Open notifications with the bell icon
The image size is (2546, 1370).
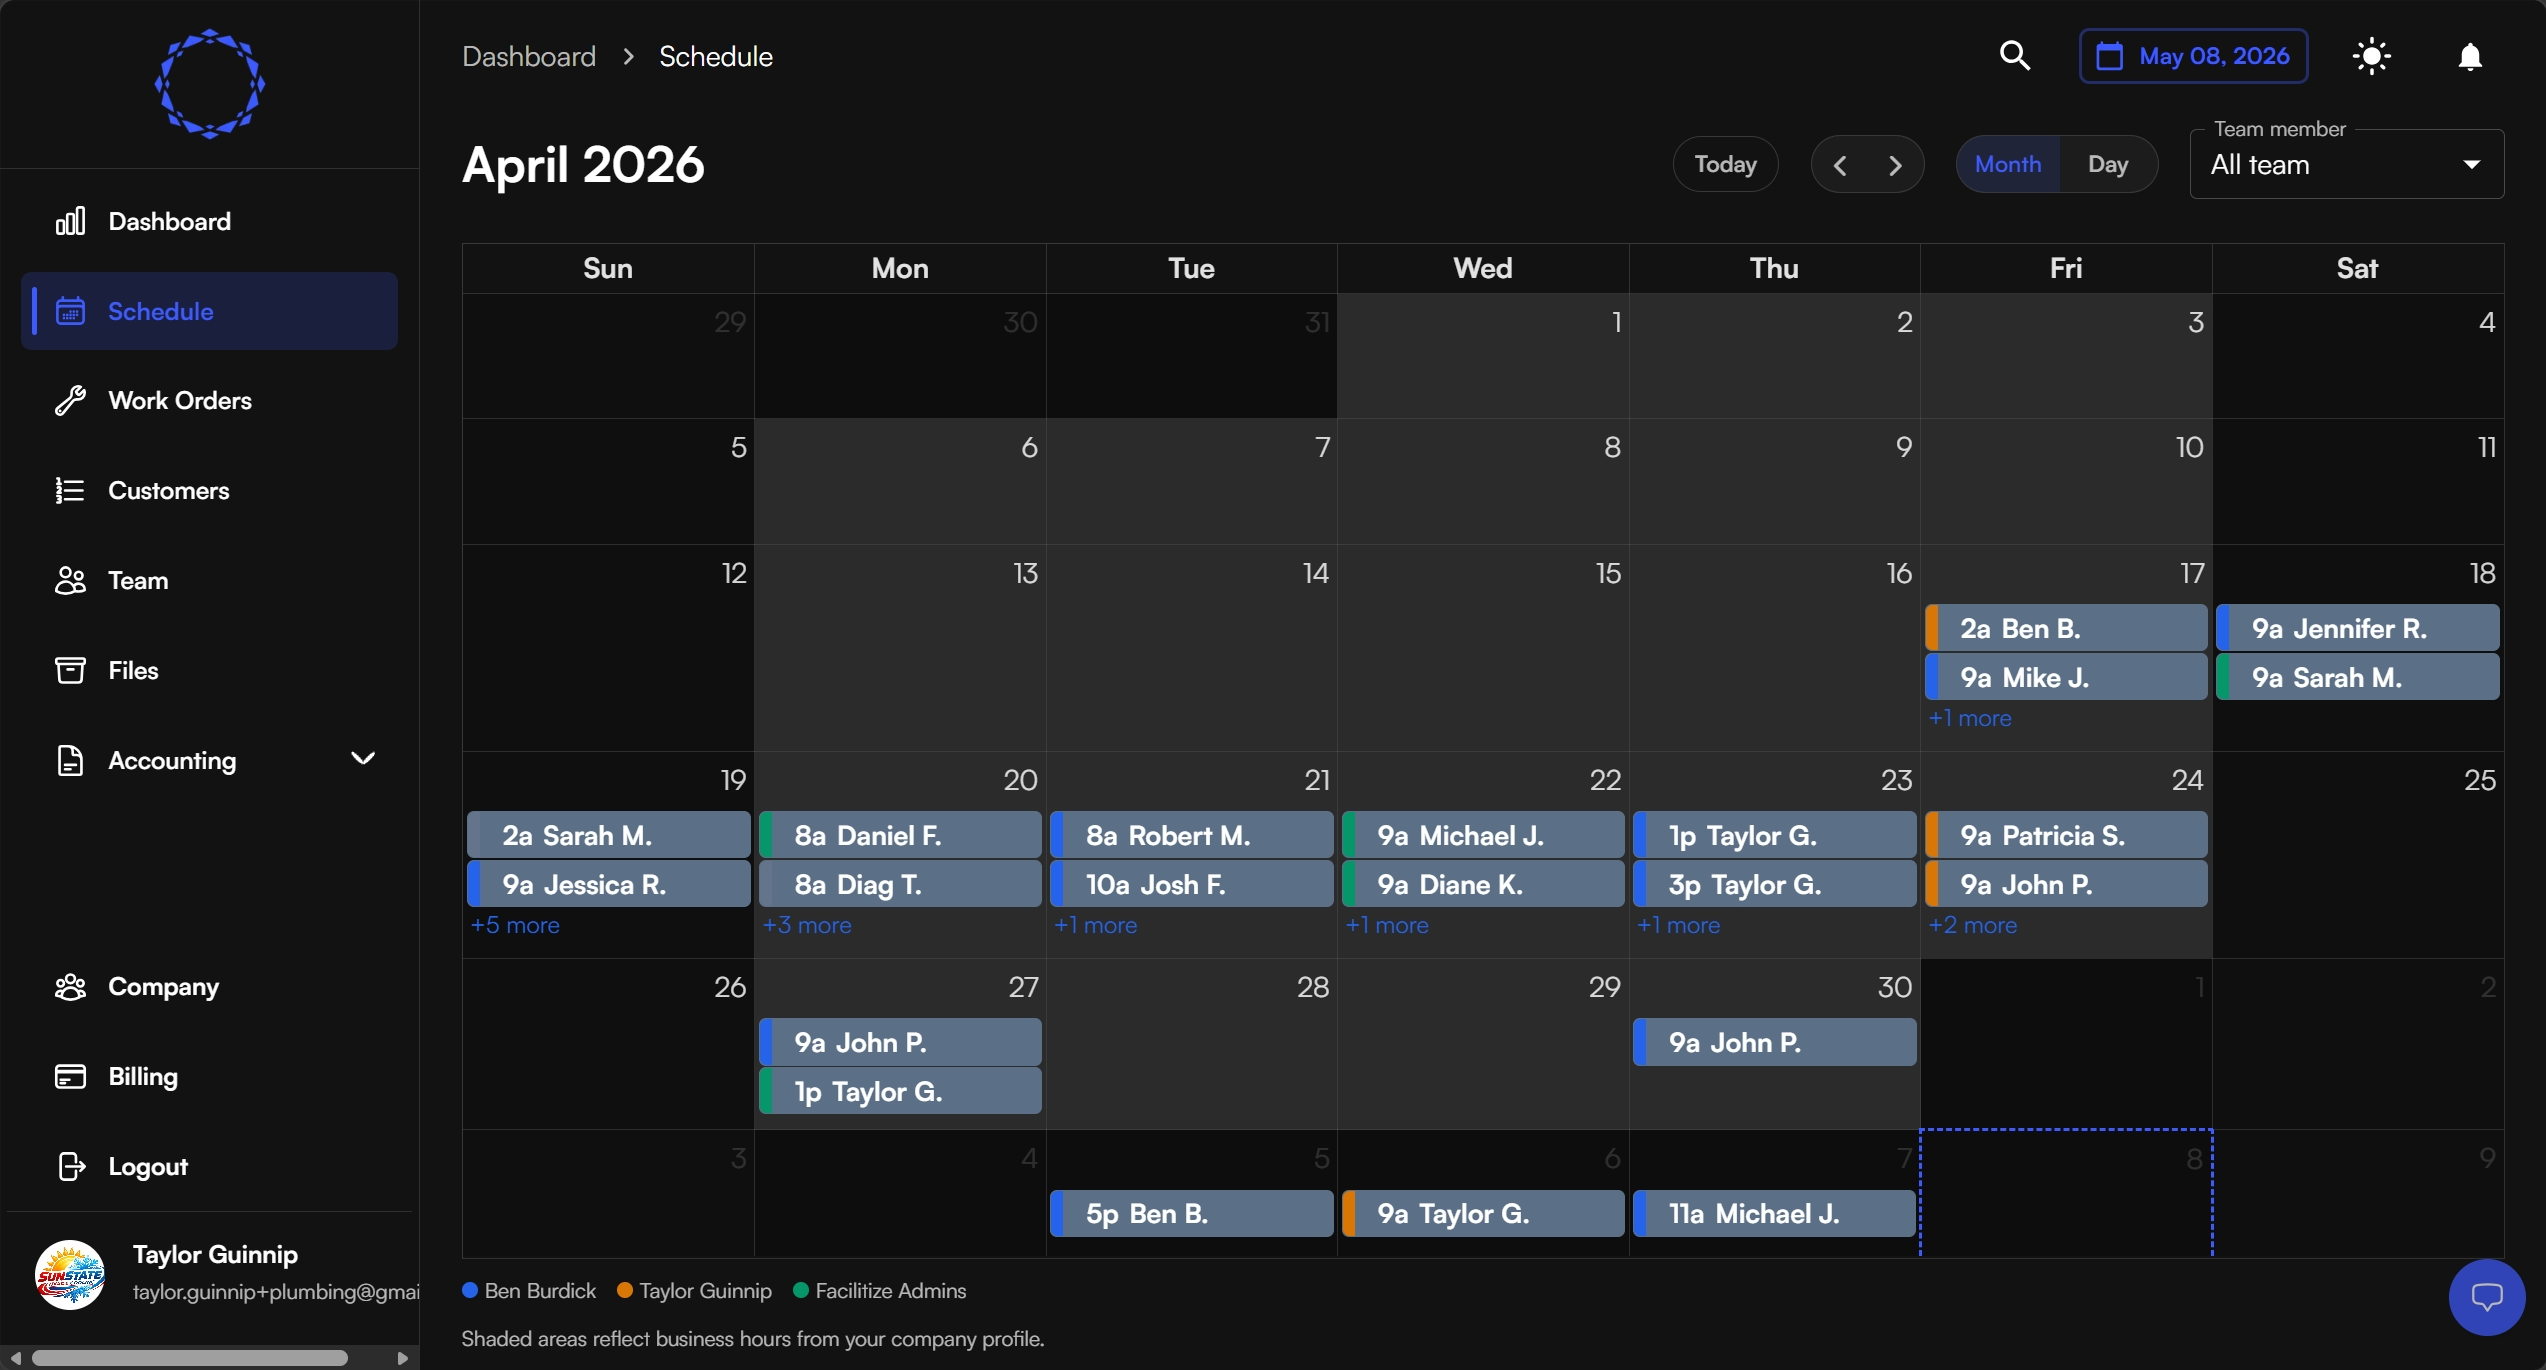[x=2470, y=57]
